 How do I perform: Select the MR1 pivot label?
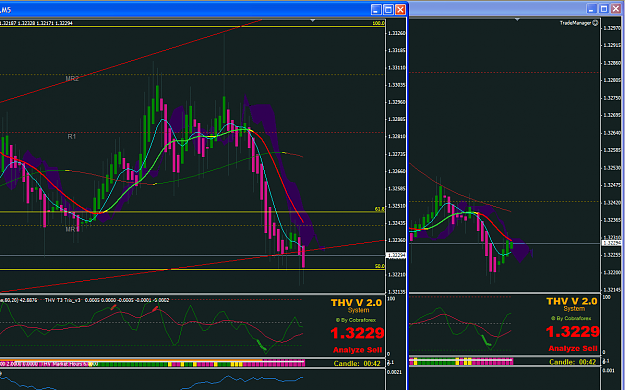pos(71,229)
